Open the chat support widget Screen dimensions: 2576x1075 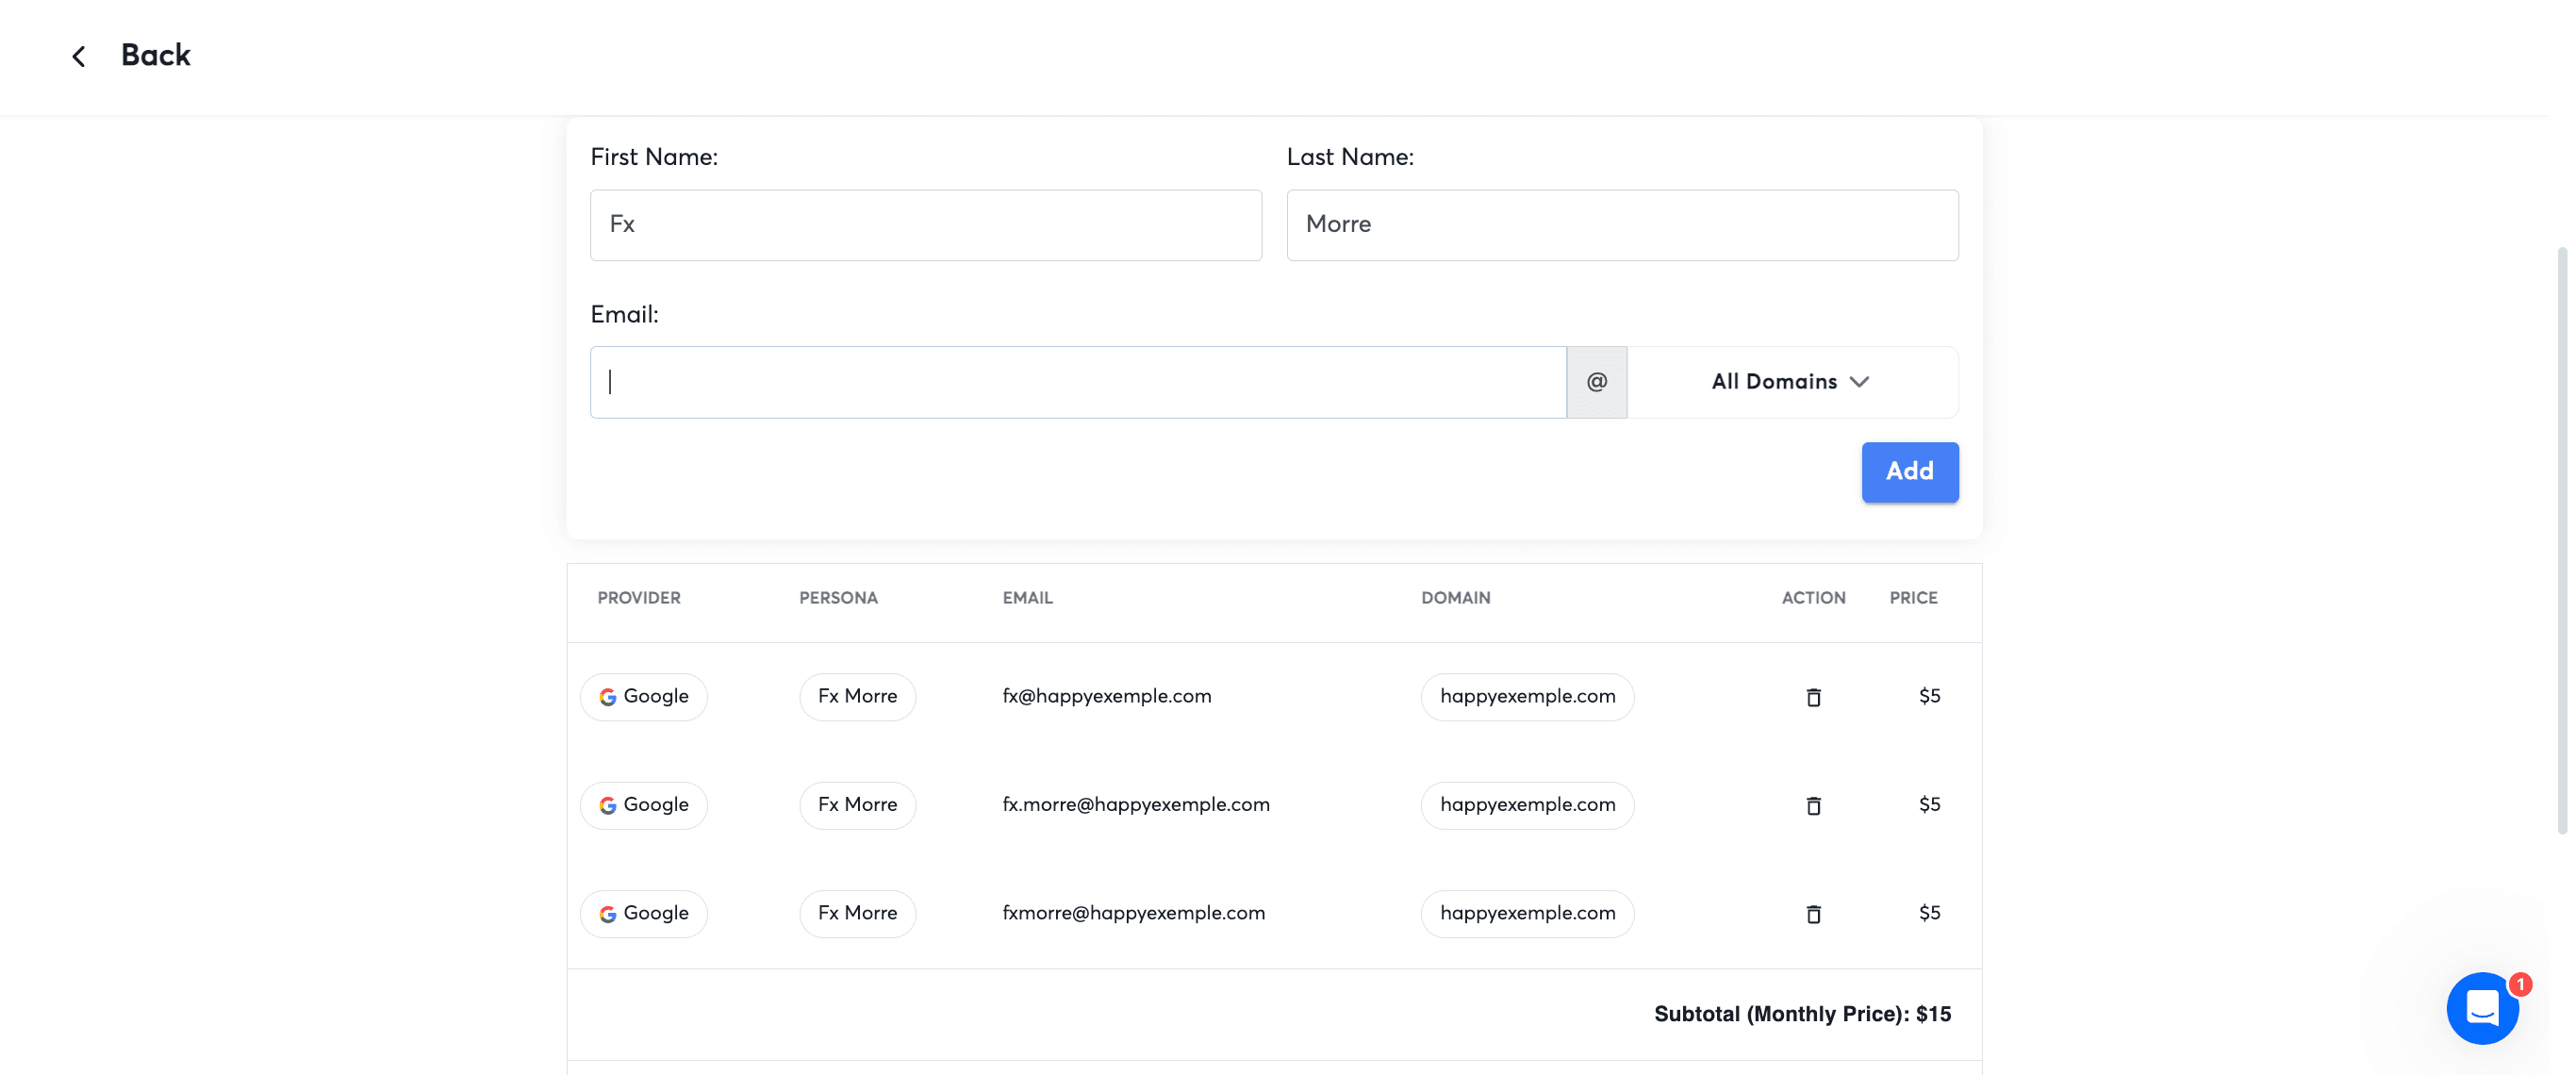point(2482,1008)
